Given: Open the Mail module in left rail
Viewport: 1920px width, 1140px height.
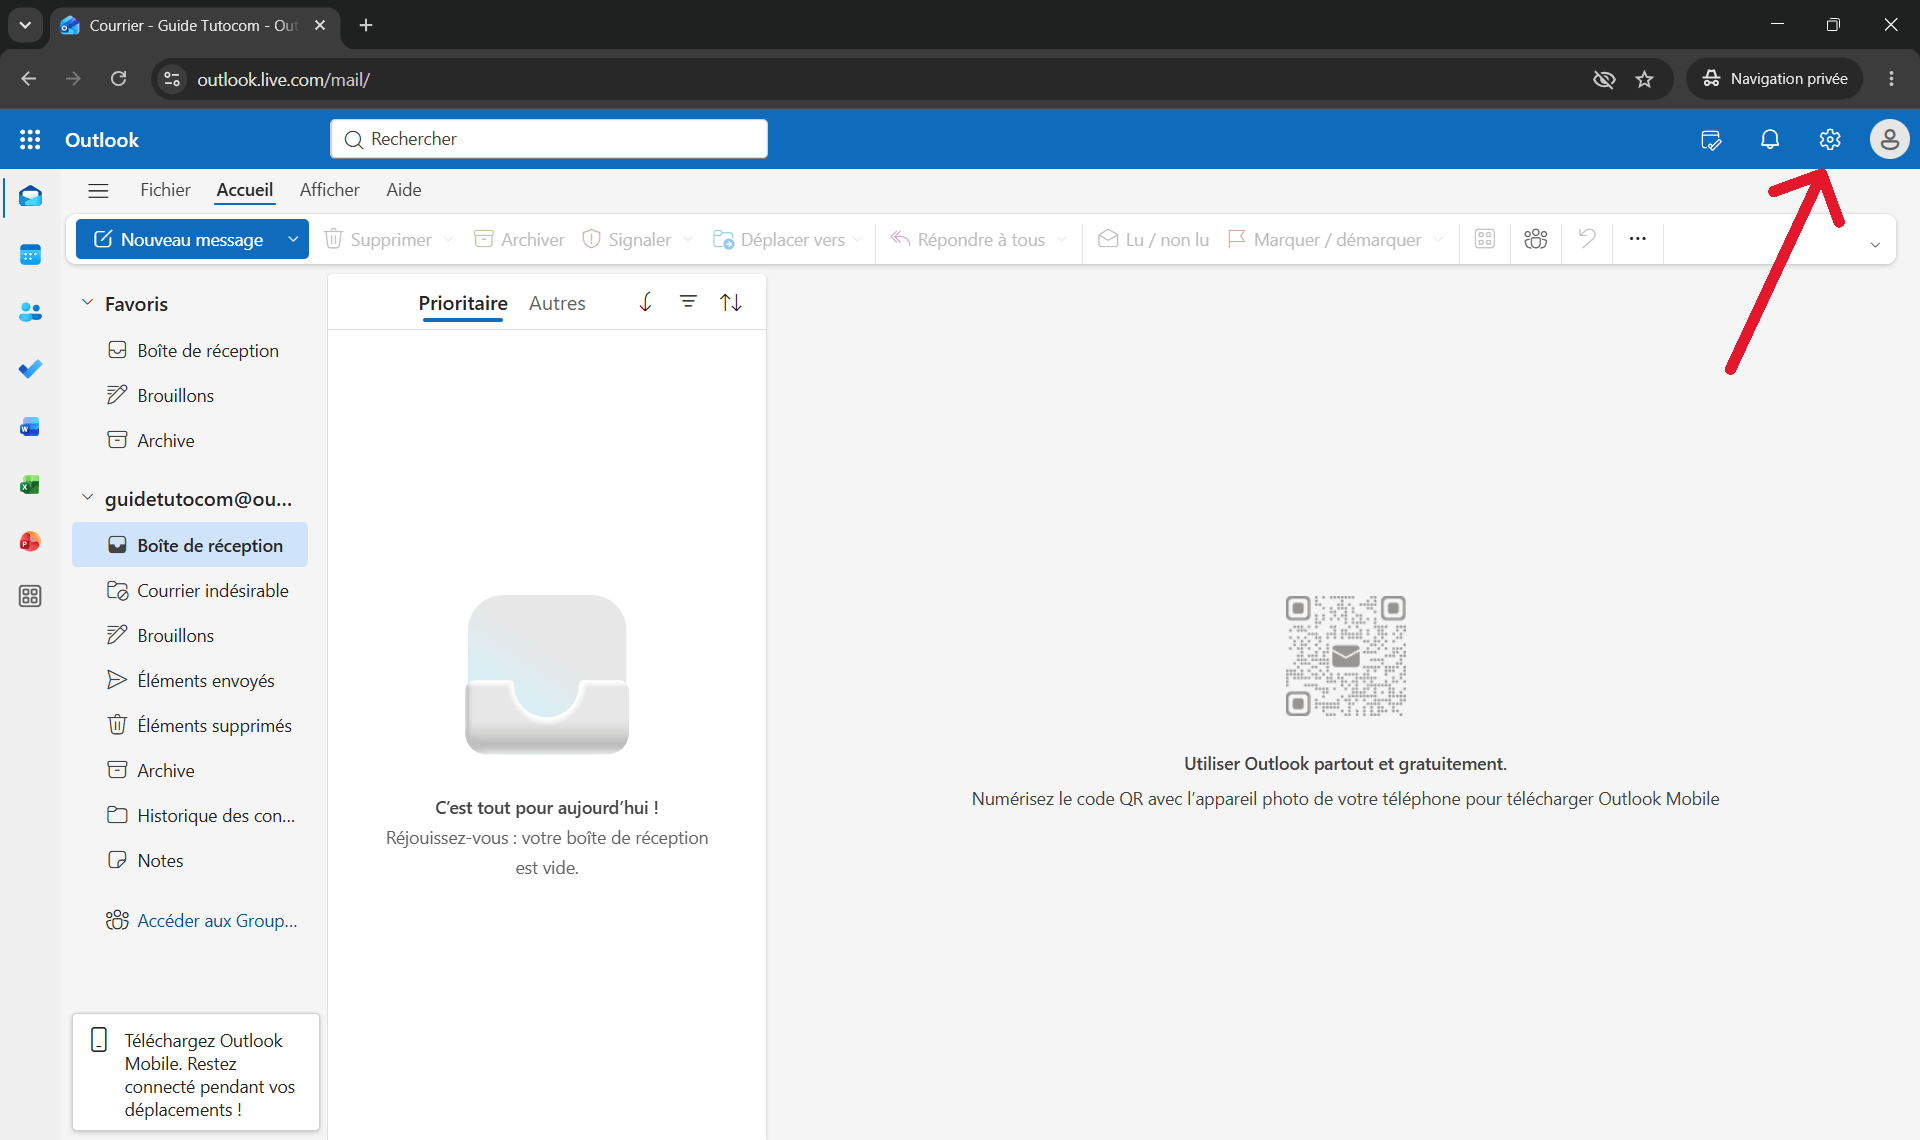Looking at the screenshot, I should pyautogui.click(x=30, y=197).
